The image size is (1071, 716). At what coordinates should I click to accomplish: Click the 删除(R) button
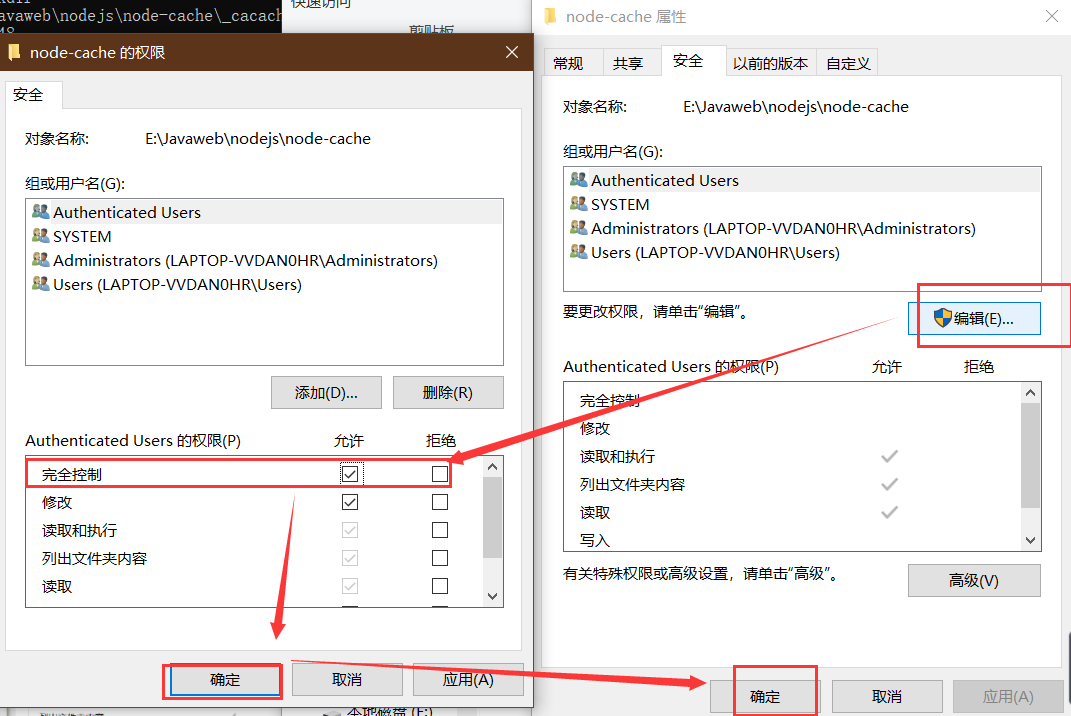coord(448,392)
